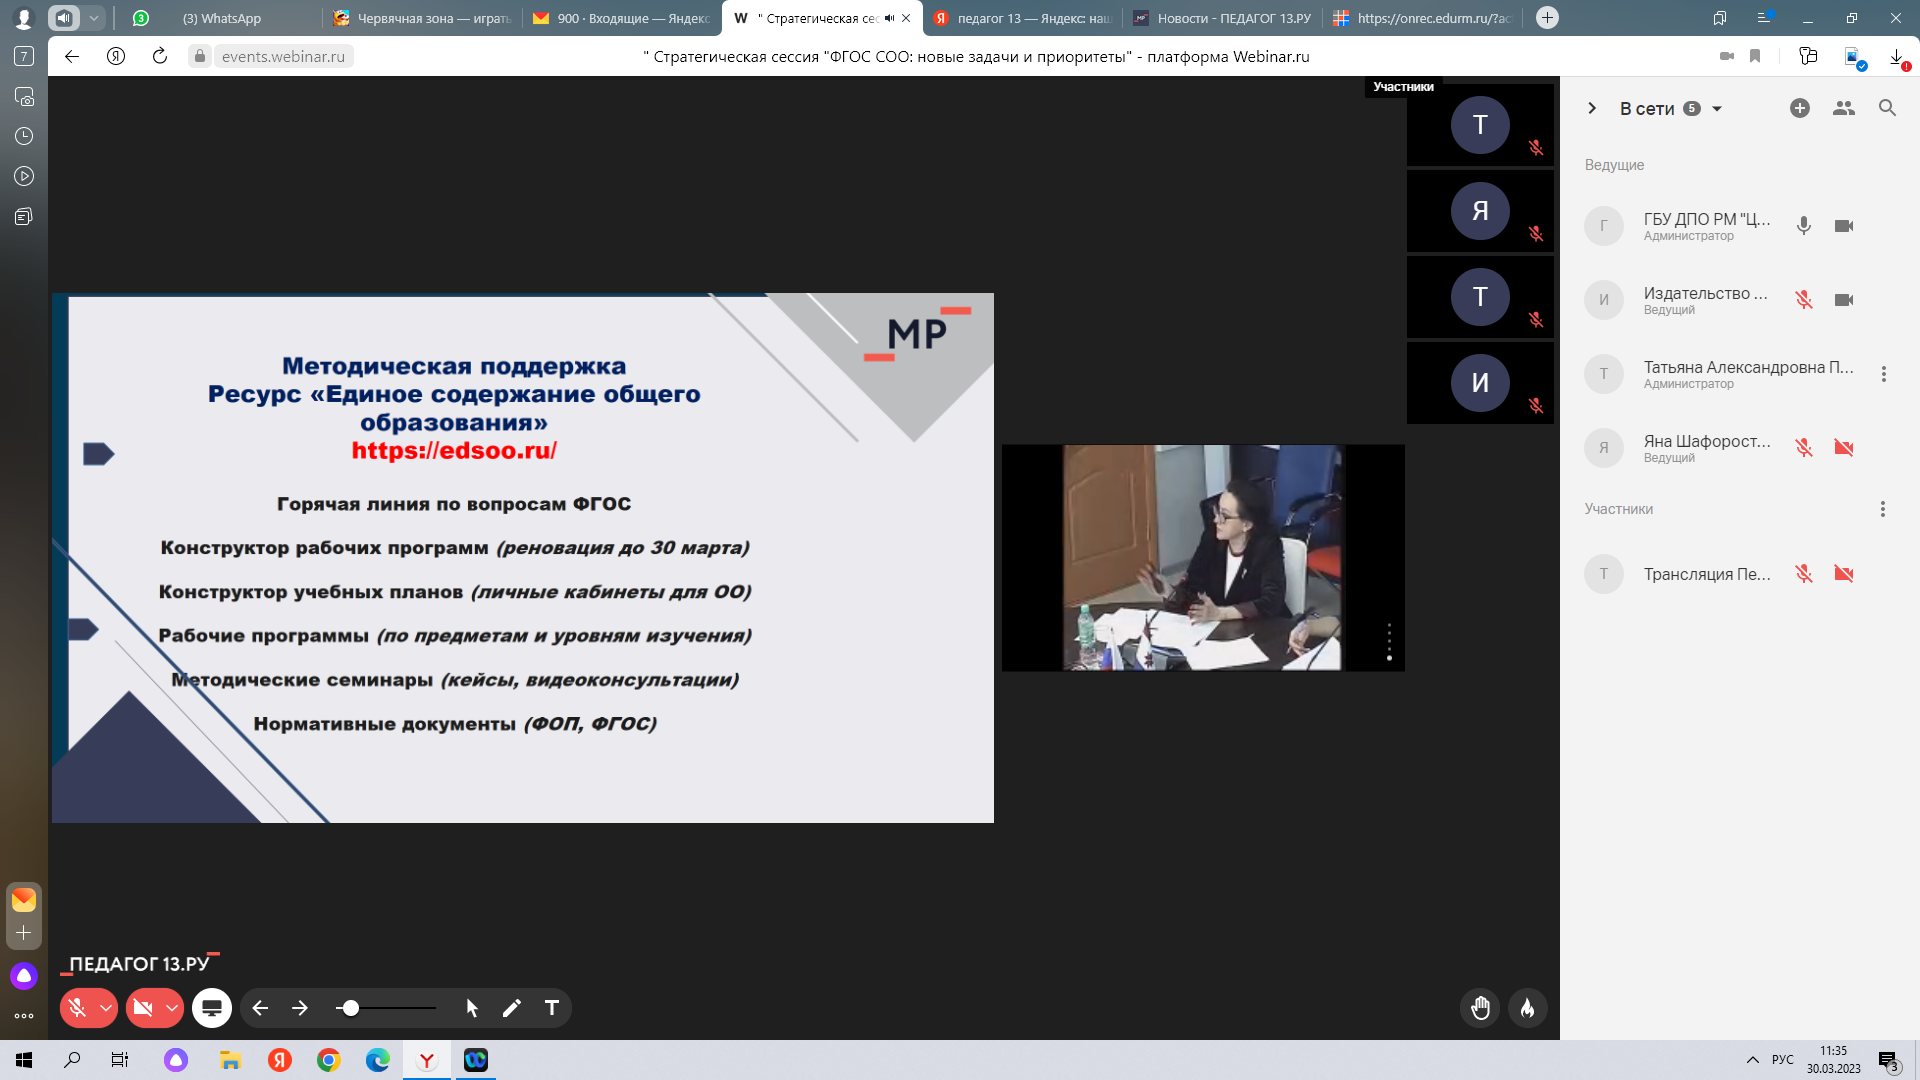Expand the 'В сети' filter dropdown
The width and height of the screenshot is (1920, 1080).
click(x=1717, y=109)
